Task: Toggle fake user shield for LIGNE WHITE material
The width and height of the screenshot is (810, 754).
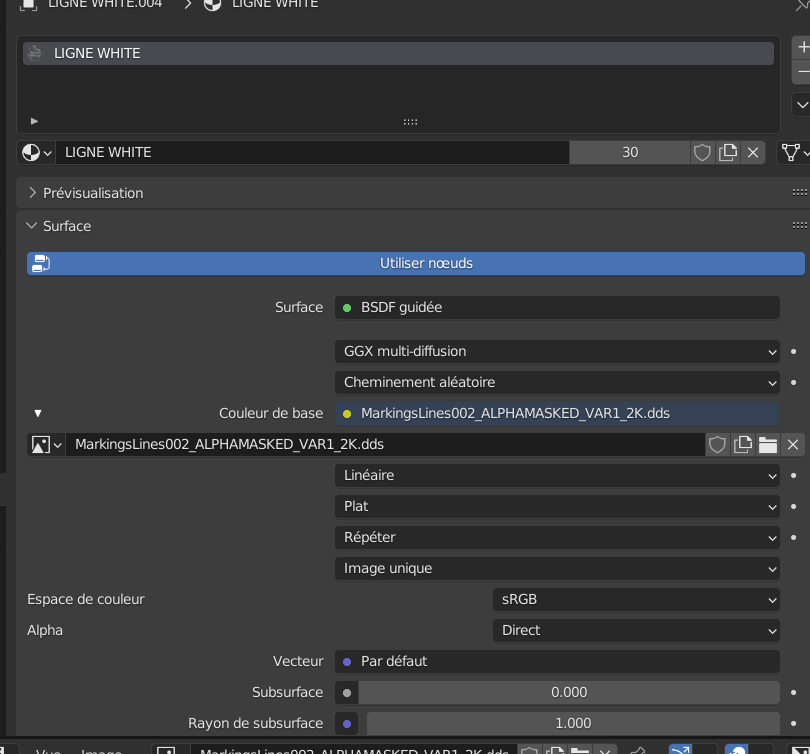Action: [702, 152]
